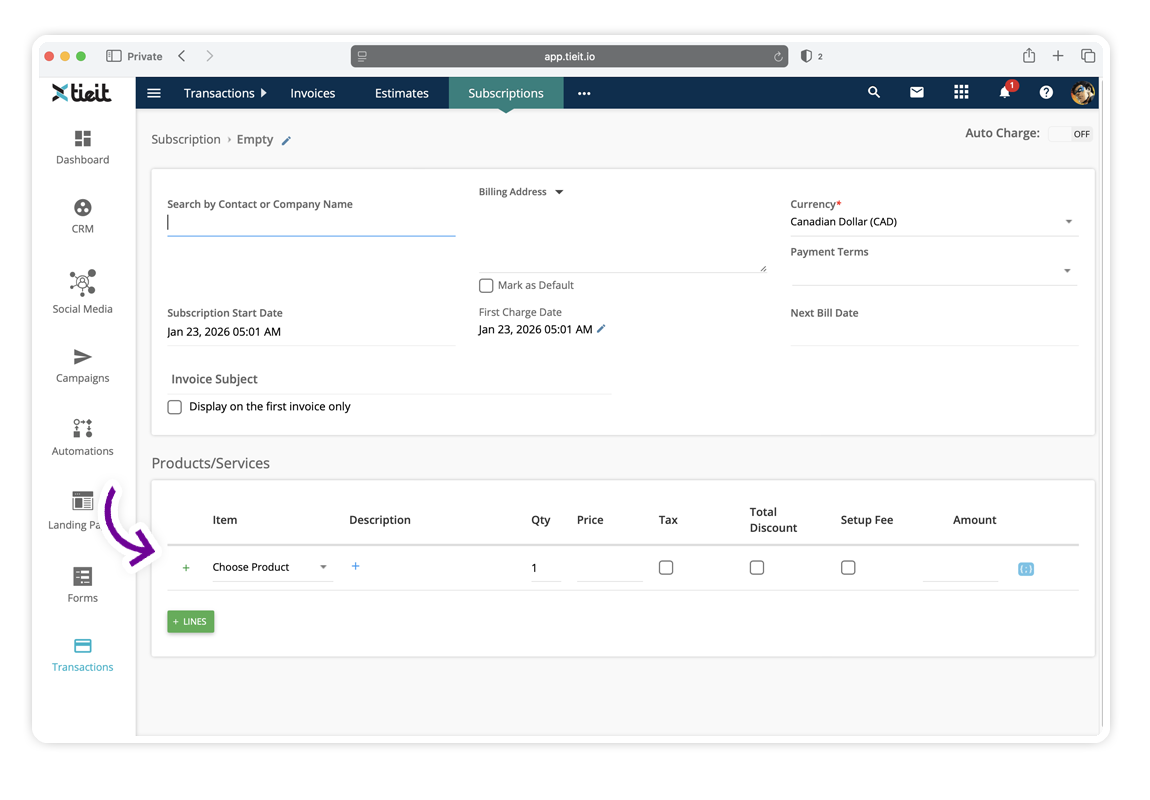Click the green + LINES button
Viewport: 1150px width, 800px height.
pos(191,622)
